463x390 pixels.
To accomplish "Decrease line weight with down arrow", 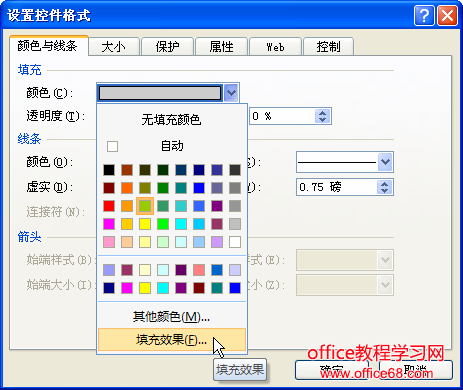I will (x=385, y=191).
